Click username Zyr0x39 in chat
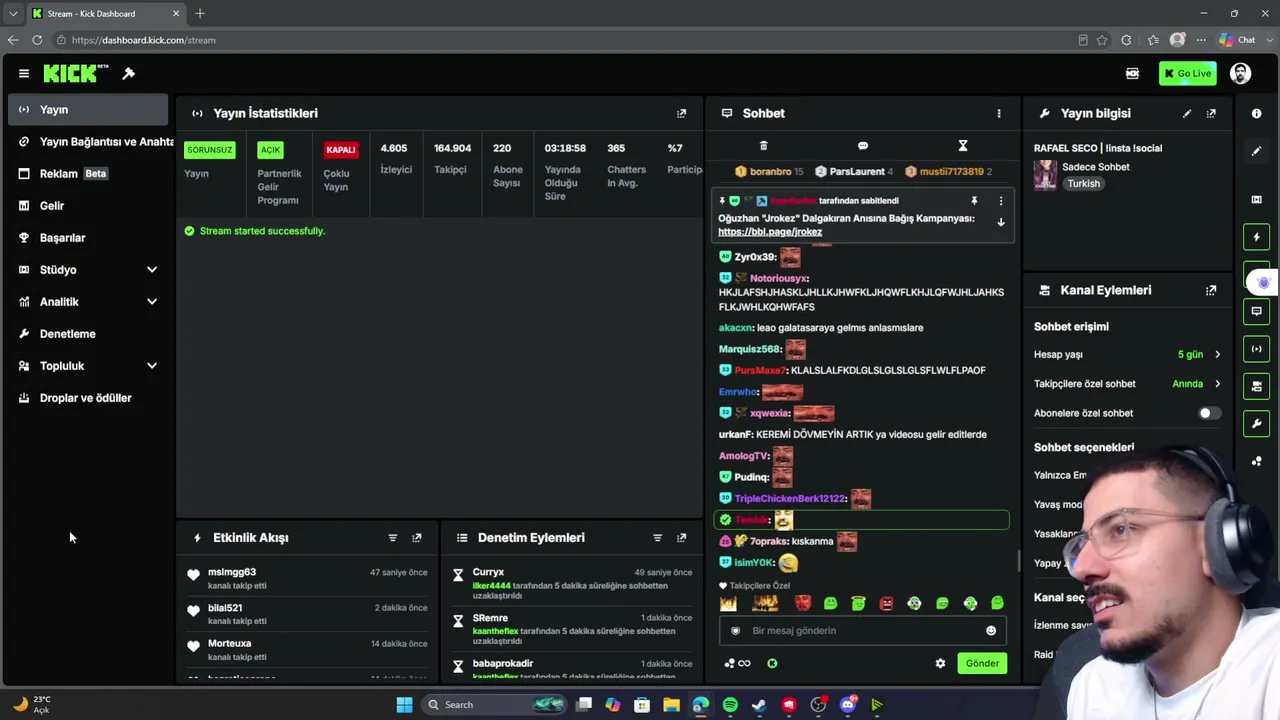The width and height of the screenshot is (1280, 720). click(x=755, y=257)
